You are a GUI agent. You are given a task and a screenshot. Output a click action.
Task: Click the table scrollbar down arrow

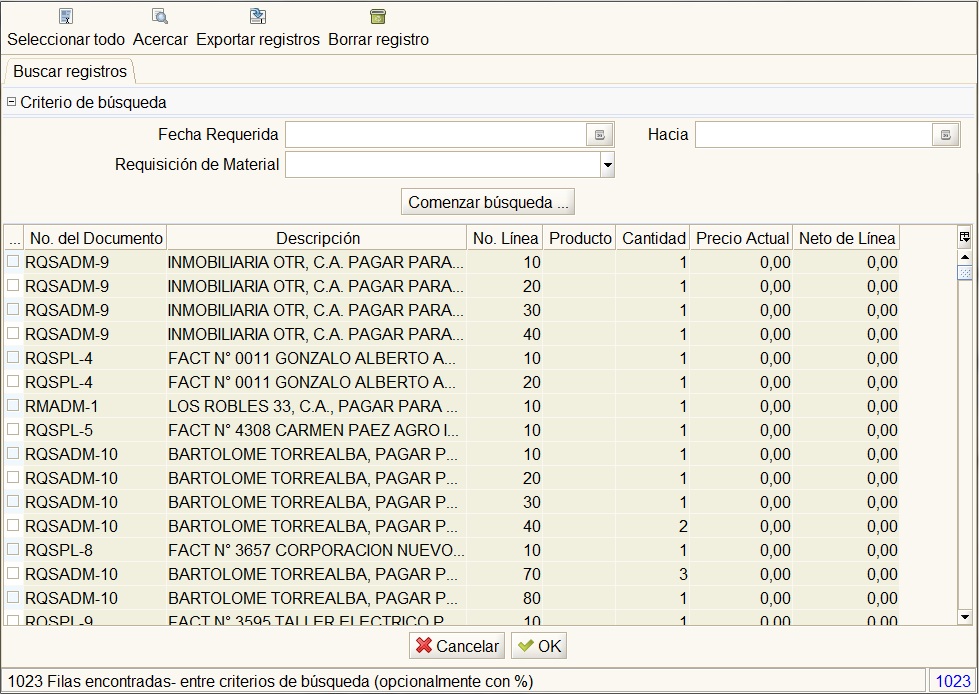(965, 617)
